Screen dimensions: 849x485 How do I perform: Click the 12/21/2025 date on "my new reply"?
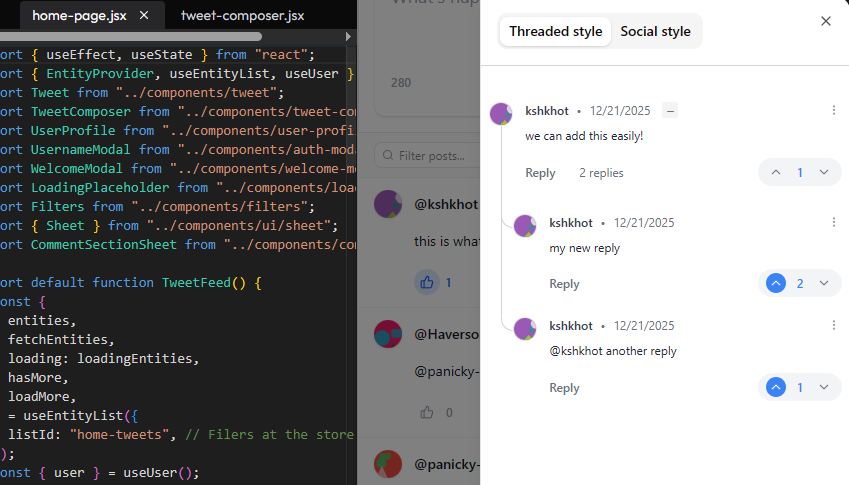(644, 223)
